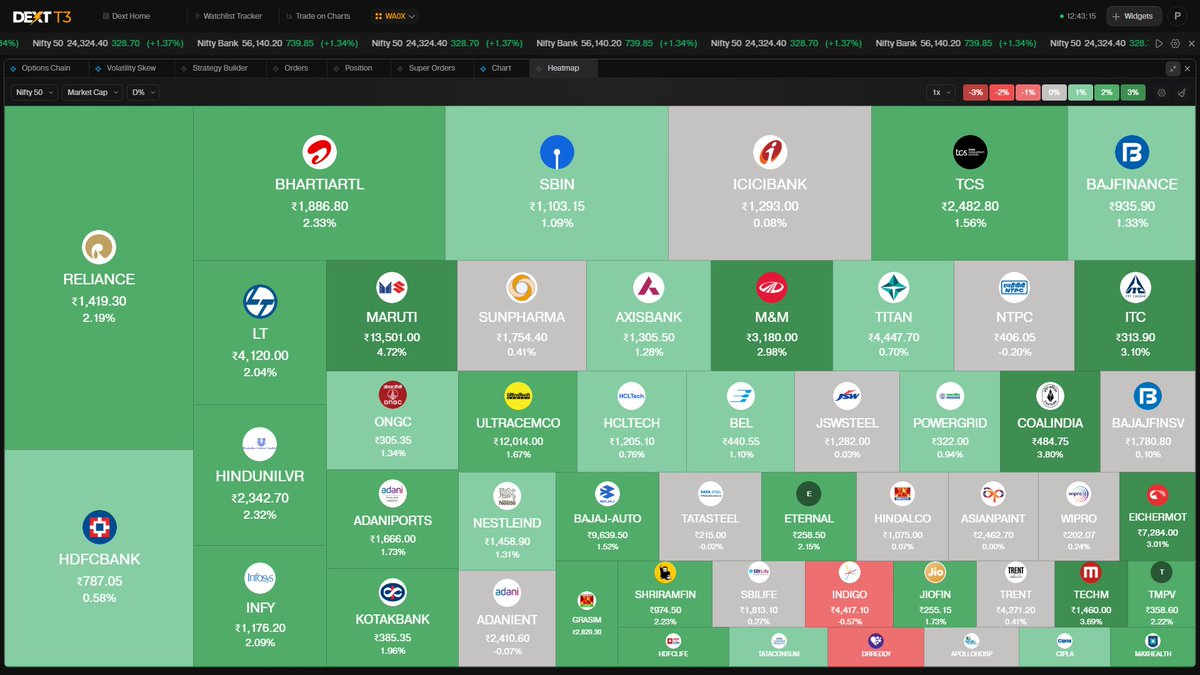Click BAJAJFINSV price ₹1,780.80

point(1147,441)
